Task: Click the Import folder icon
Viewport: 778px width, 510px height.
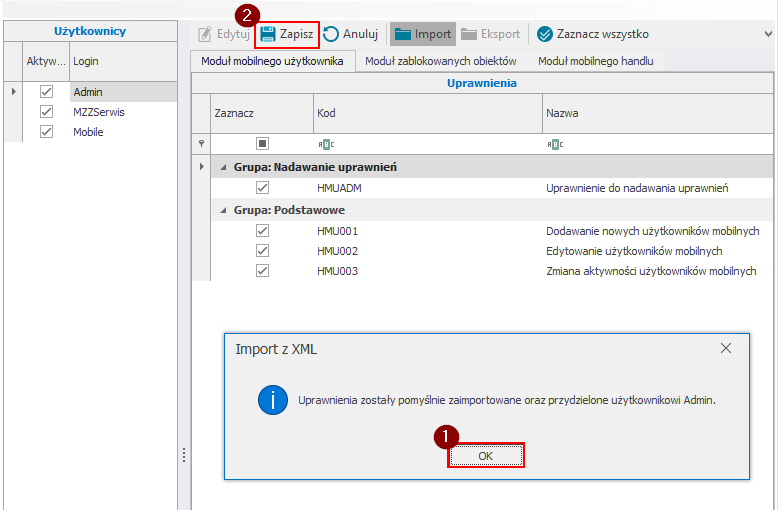Action: 403,34
